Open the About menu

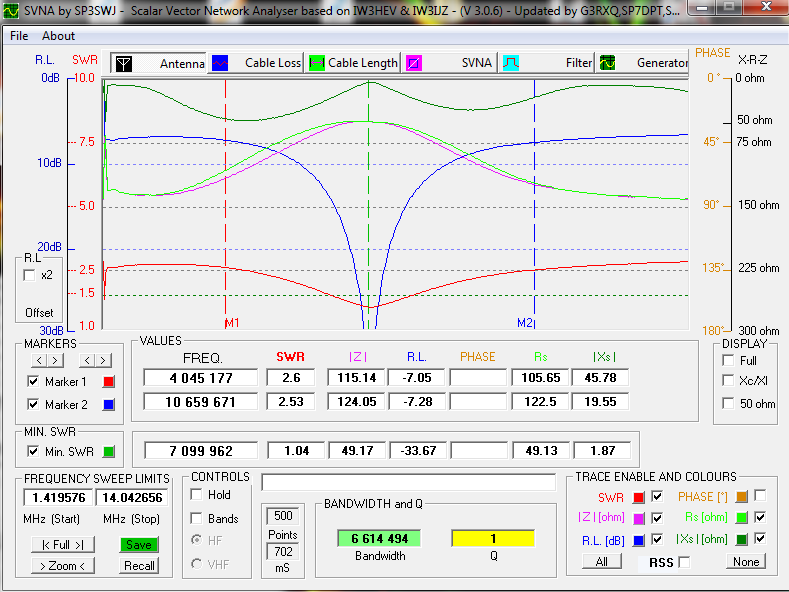(x=58, y=35)
